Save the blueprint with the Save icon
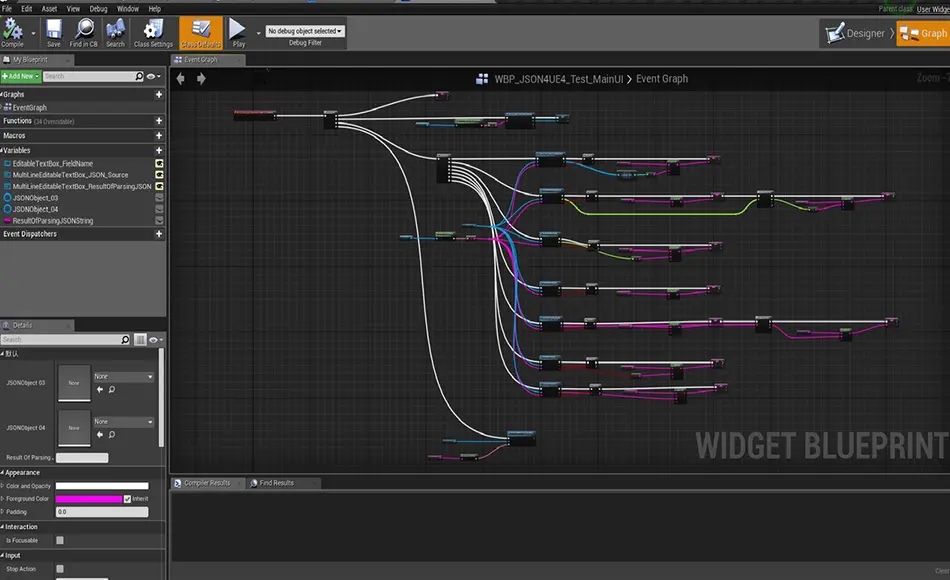Image resolution: width=950 pixels, height=580 pixels. click(x=53, y=30)
